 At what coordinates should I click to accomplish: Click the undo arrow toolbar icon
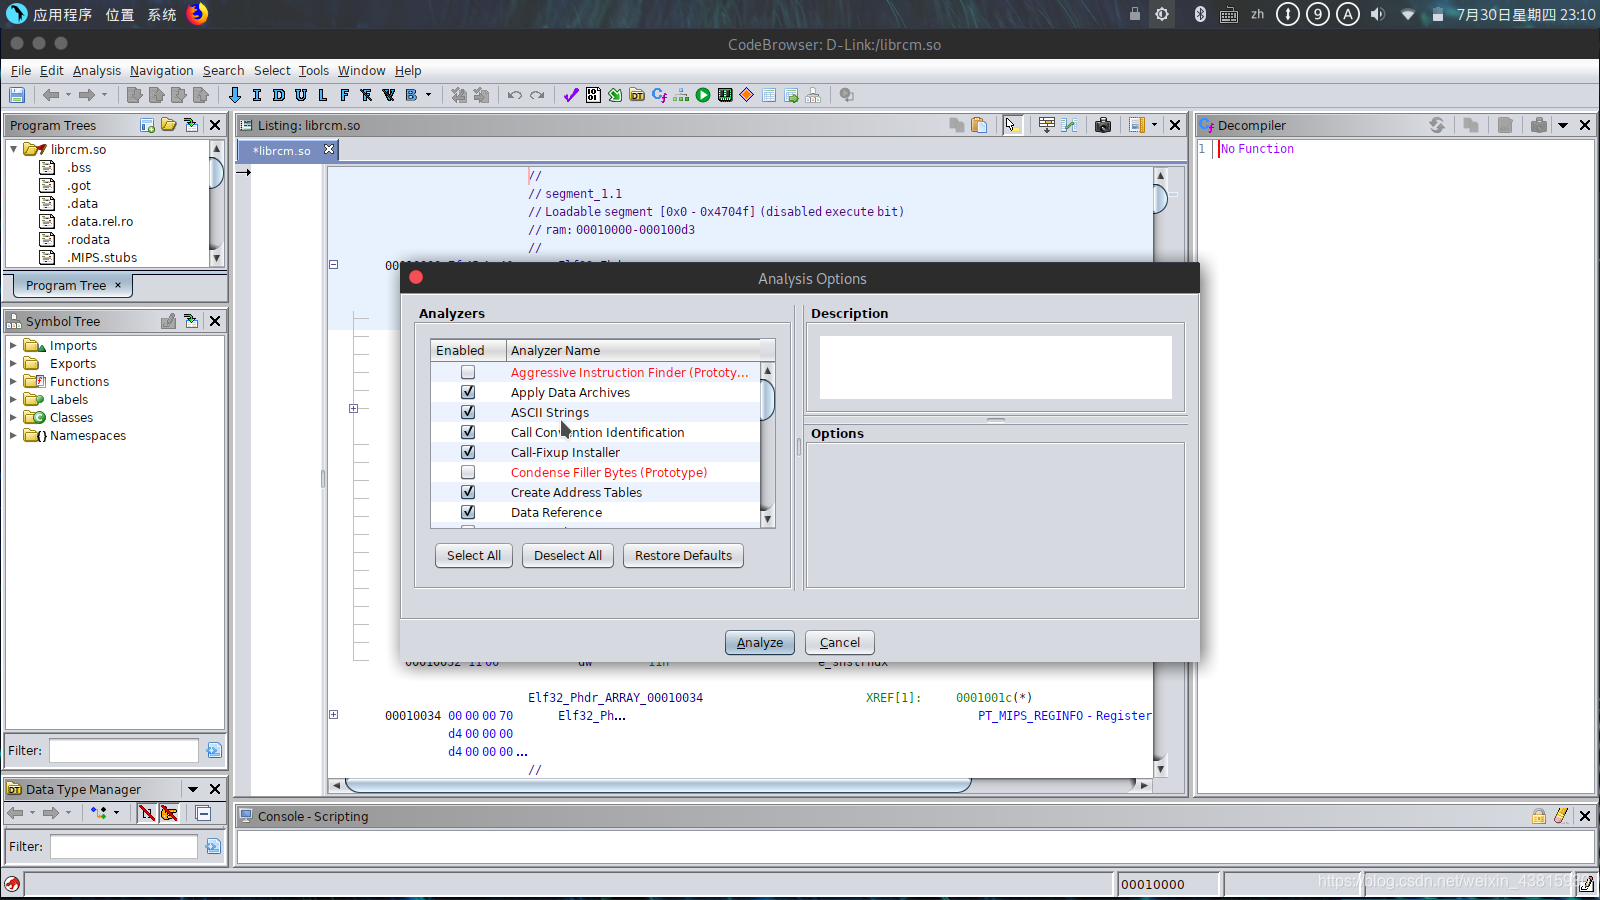click(x=515, y=95)
